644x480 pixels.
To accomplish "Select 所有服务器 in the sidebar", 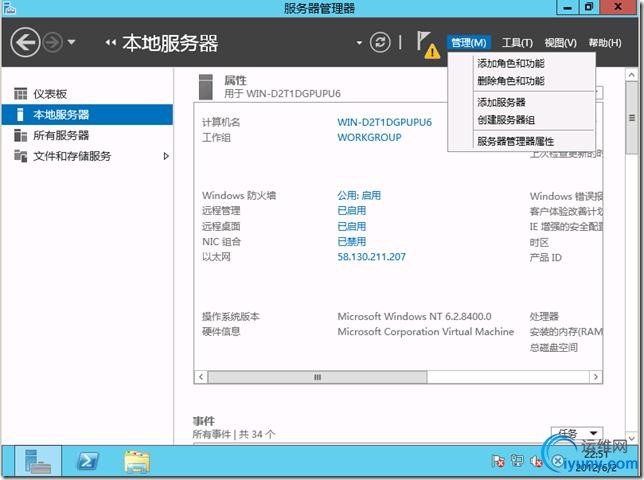I will (x=87, y=135).
